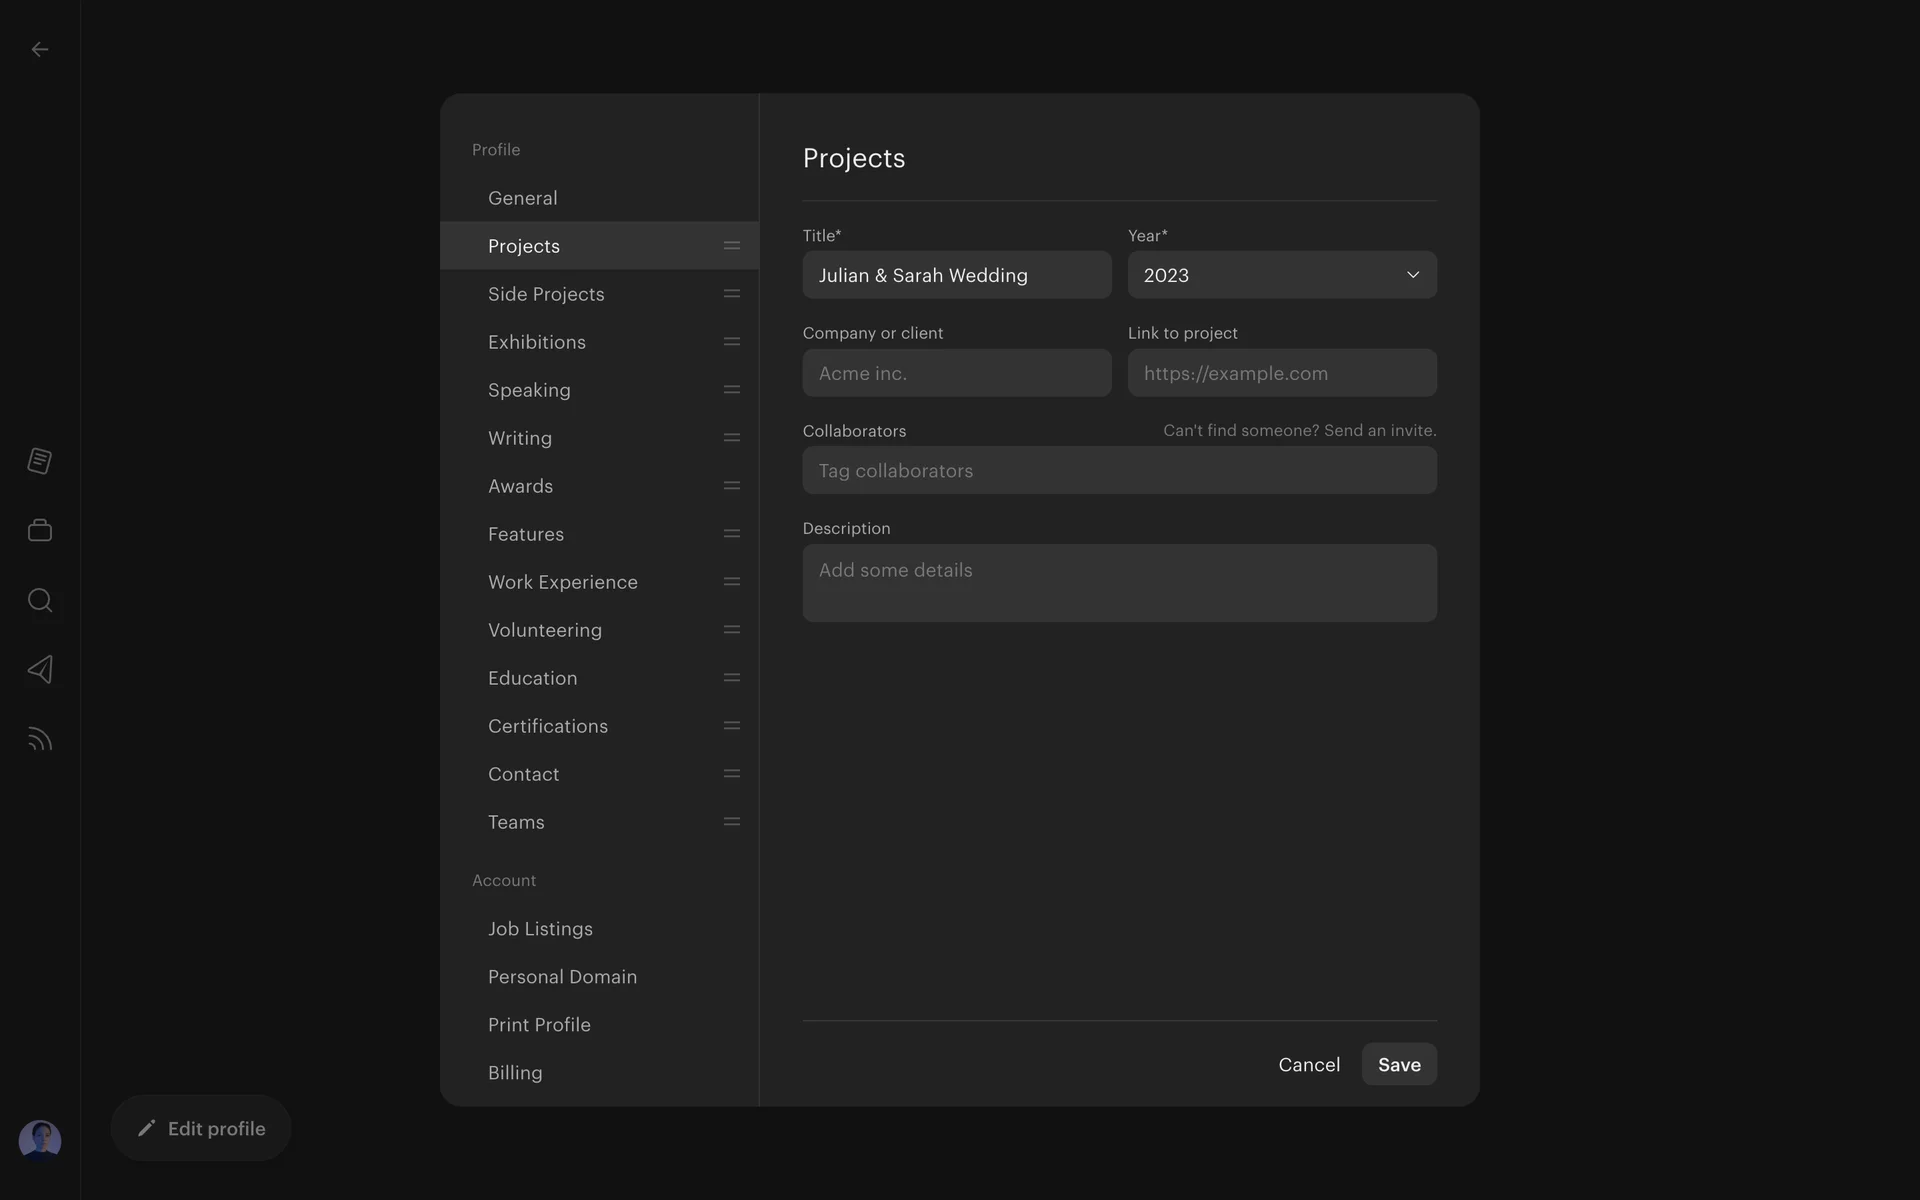The image size is (1920, 1200).
Task: Select General in profile menu
Action: click(523, 198)
